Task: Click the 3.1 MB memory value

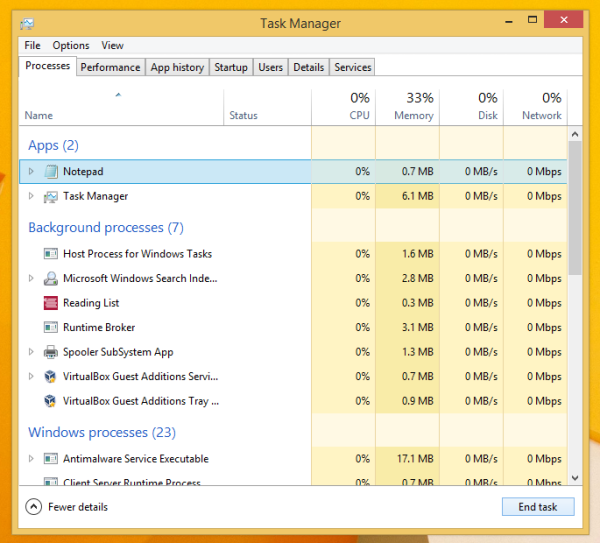Action: click(417, 328)
